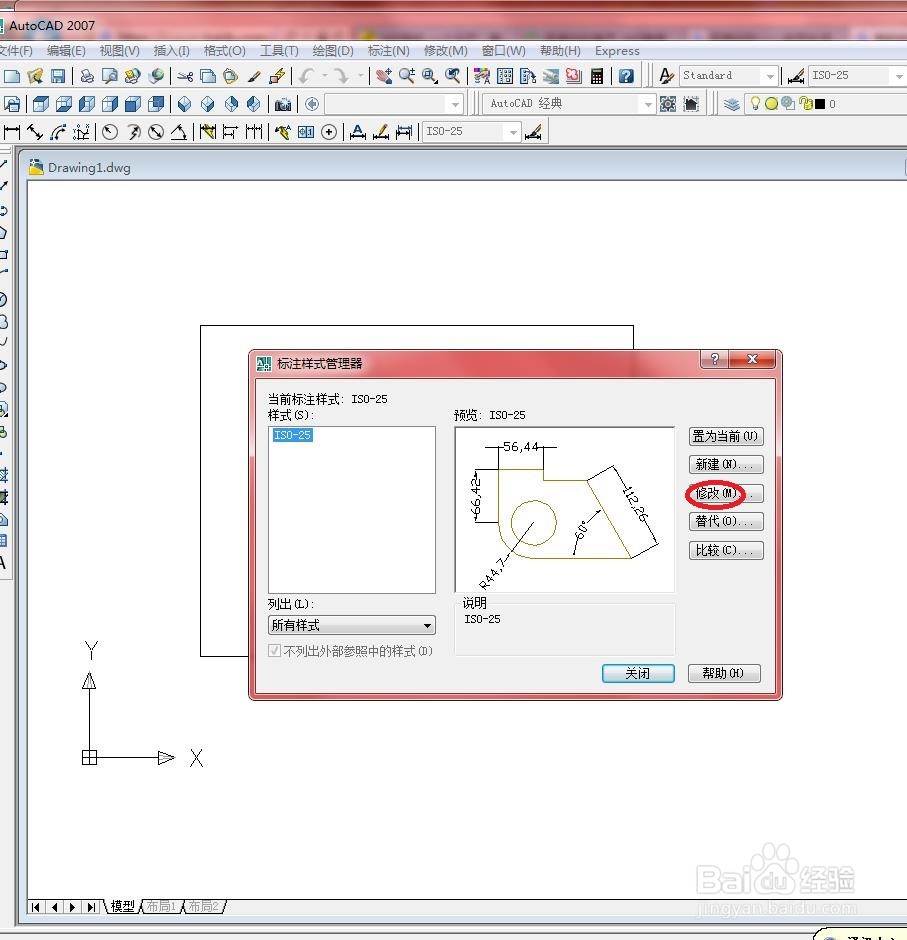Click the 置为当前(U) button

[x=726, y=436]
